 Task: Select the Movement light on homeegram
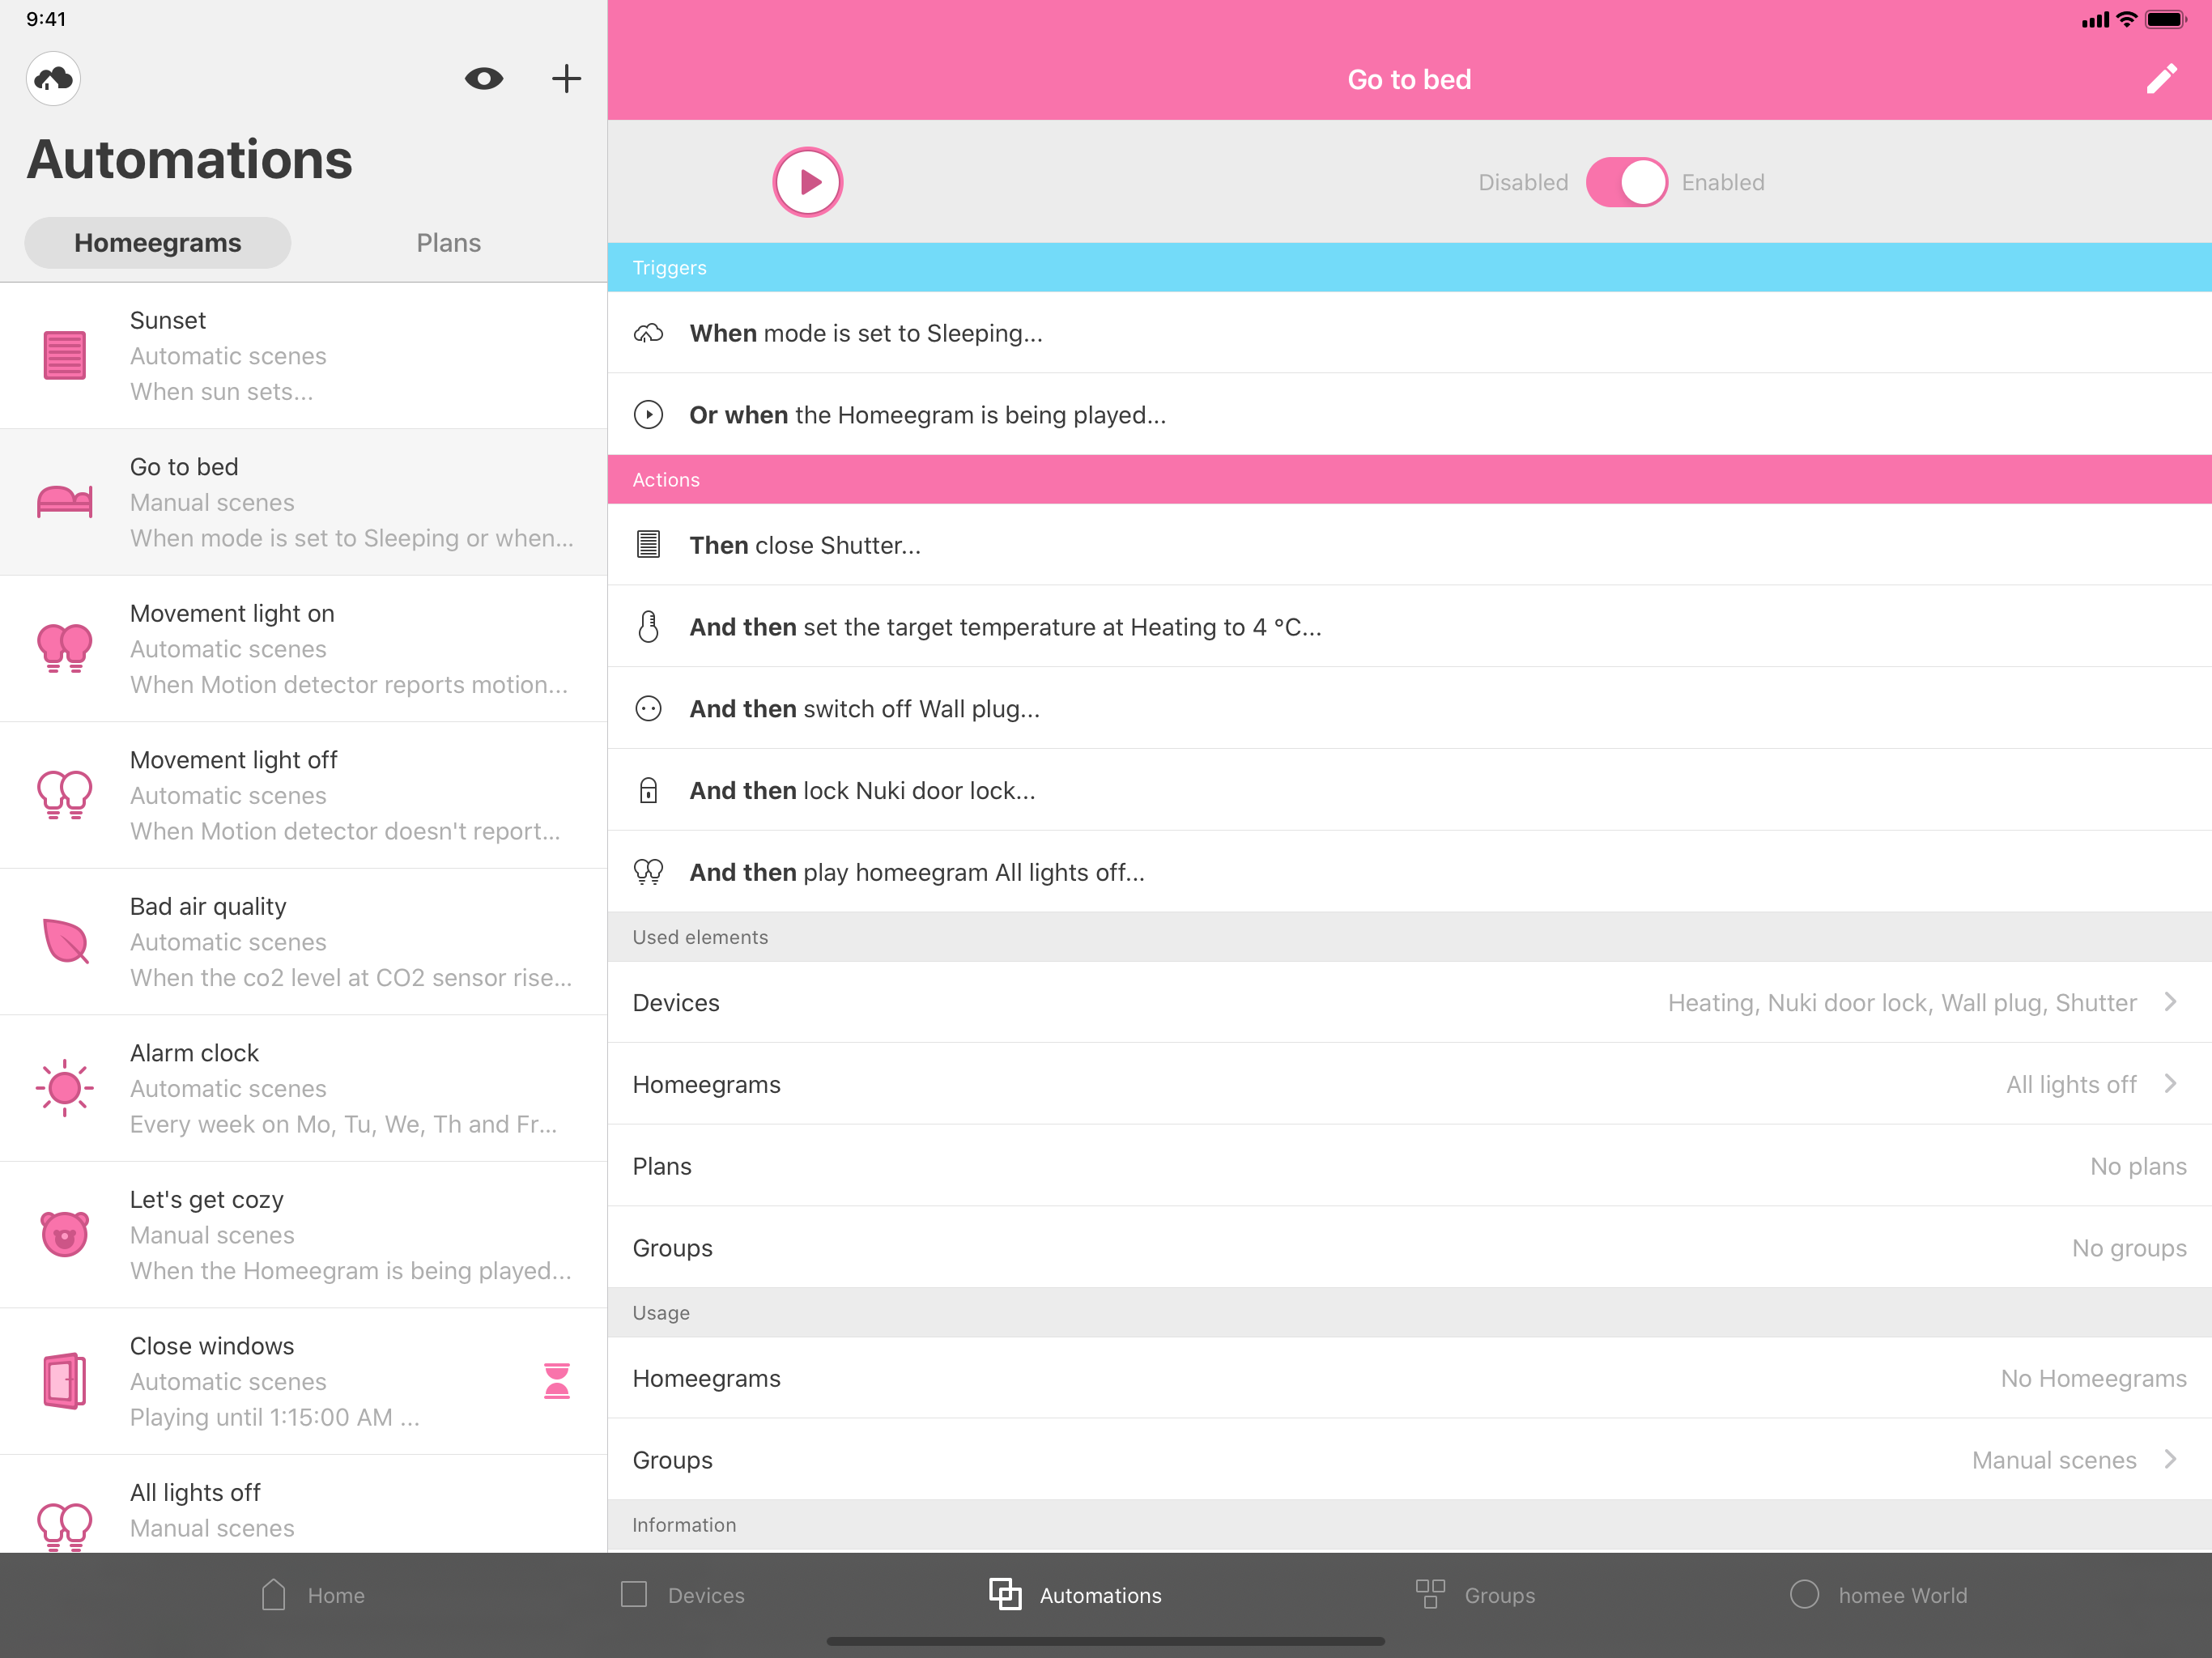tap(303, 649)
